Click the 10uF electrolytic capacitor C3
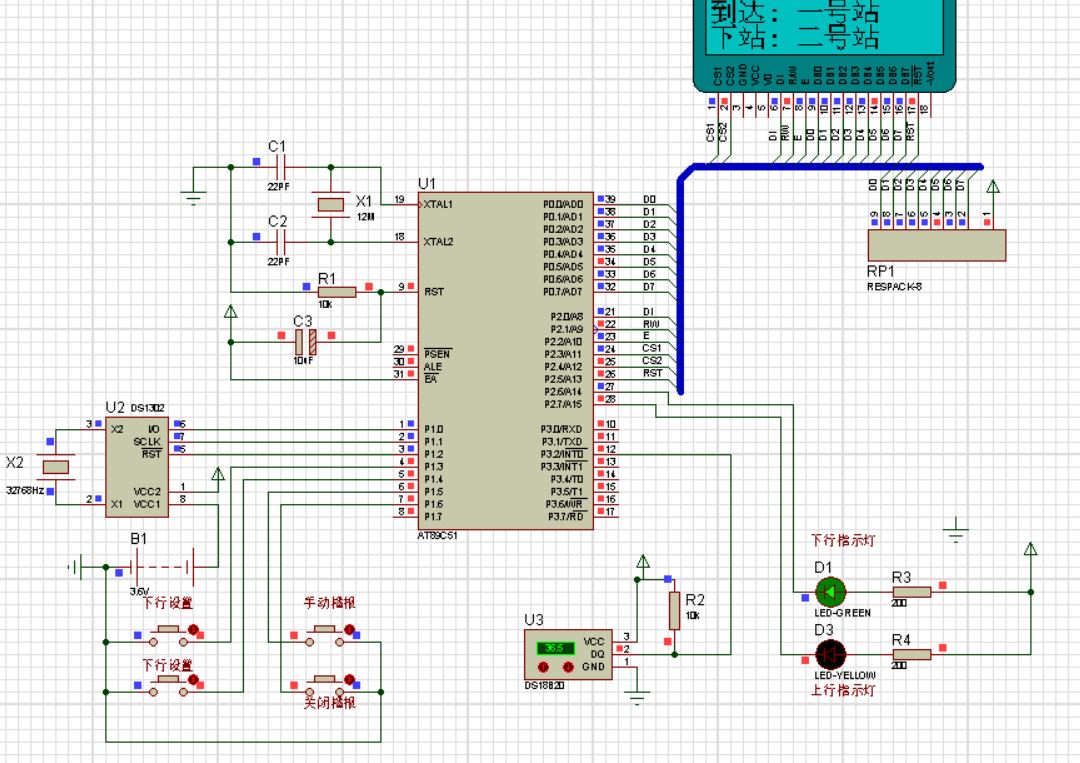1080x763 pixels. point(306,343)
